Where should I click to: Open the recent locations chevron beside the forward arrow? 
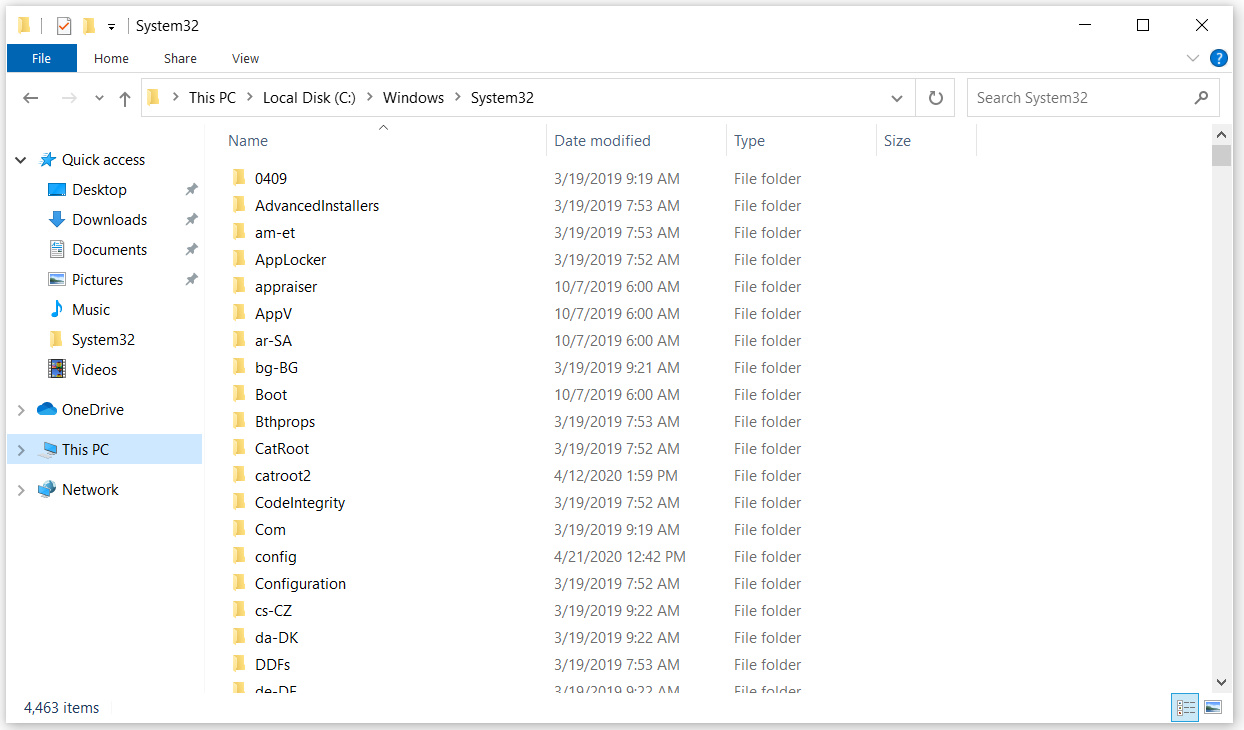pos(98,97)
